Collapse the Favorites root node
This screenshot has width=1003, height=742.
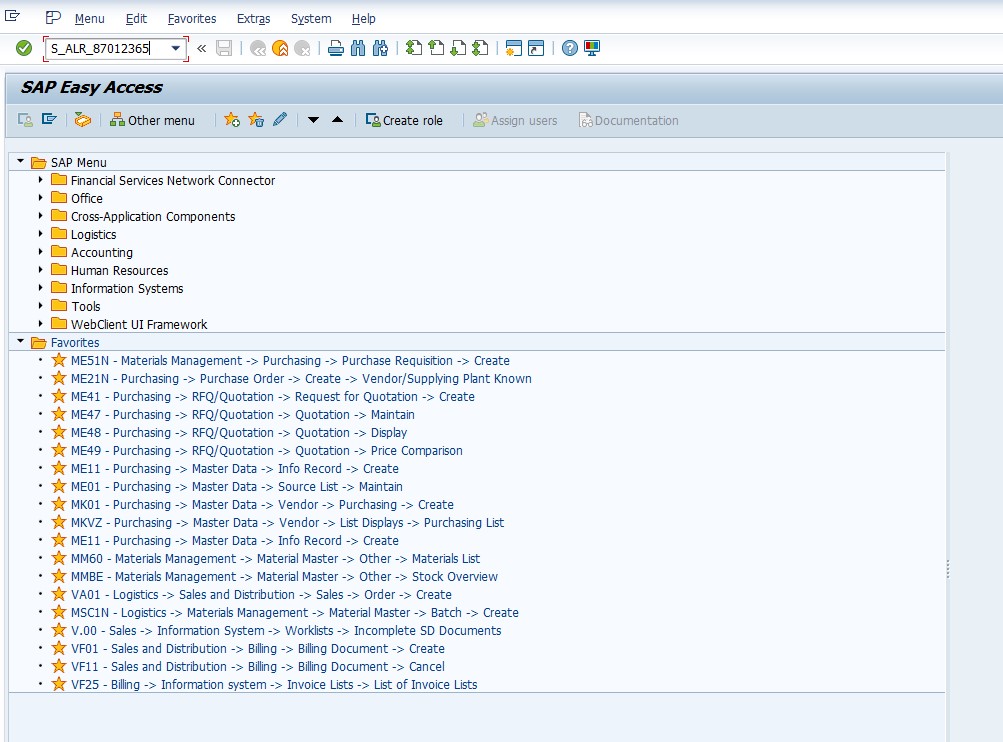[x=20, y=341]
